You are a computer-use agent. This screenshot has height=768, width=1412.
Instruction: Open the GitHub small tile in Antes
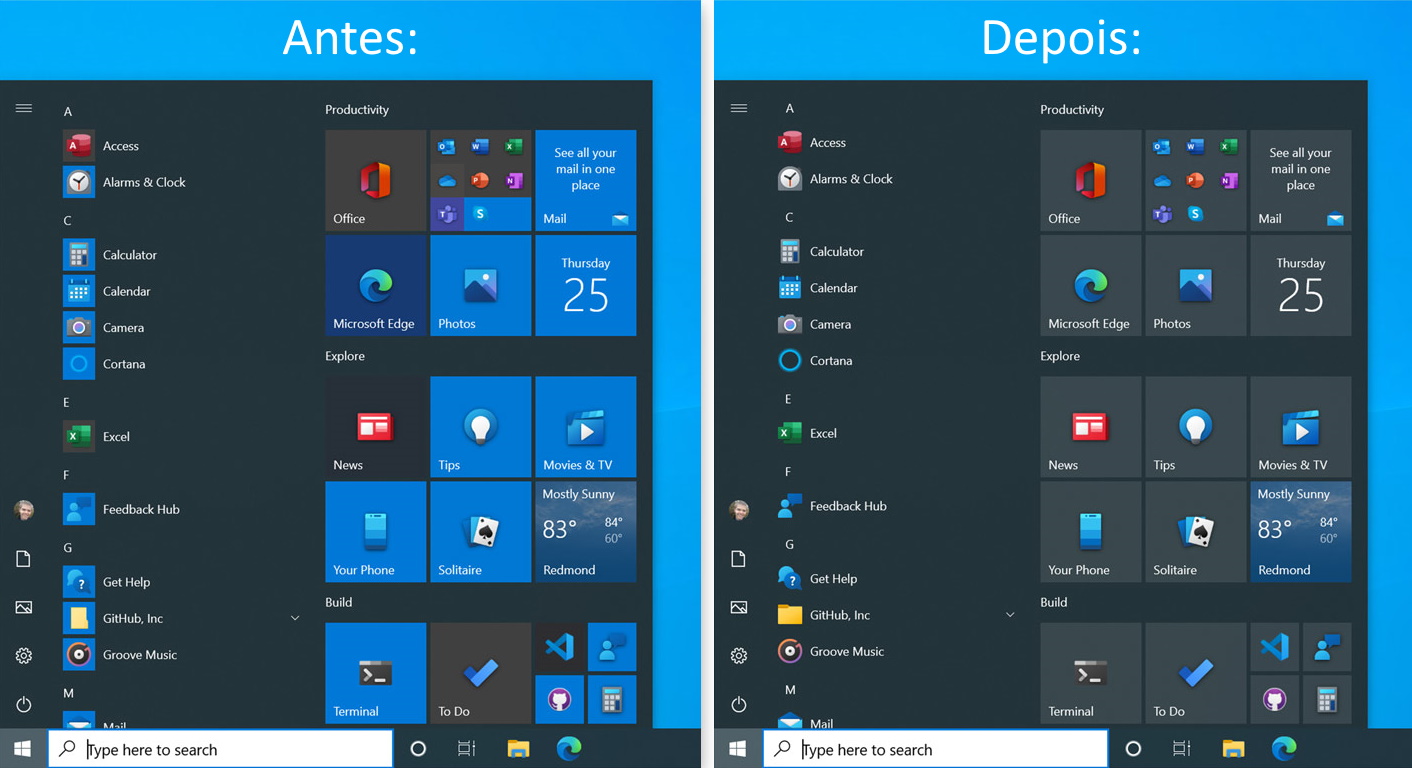(559, 699)
